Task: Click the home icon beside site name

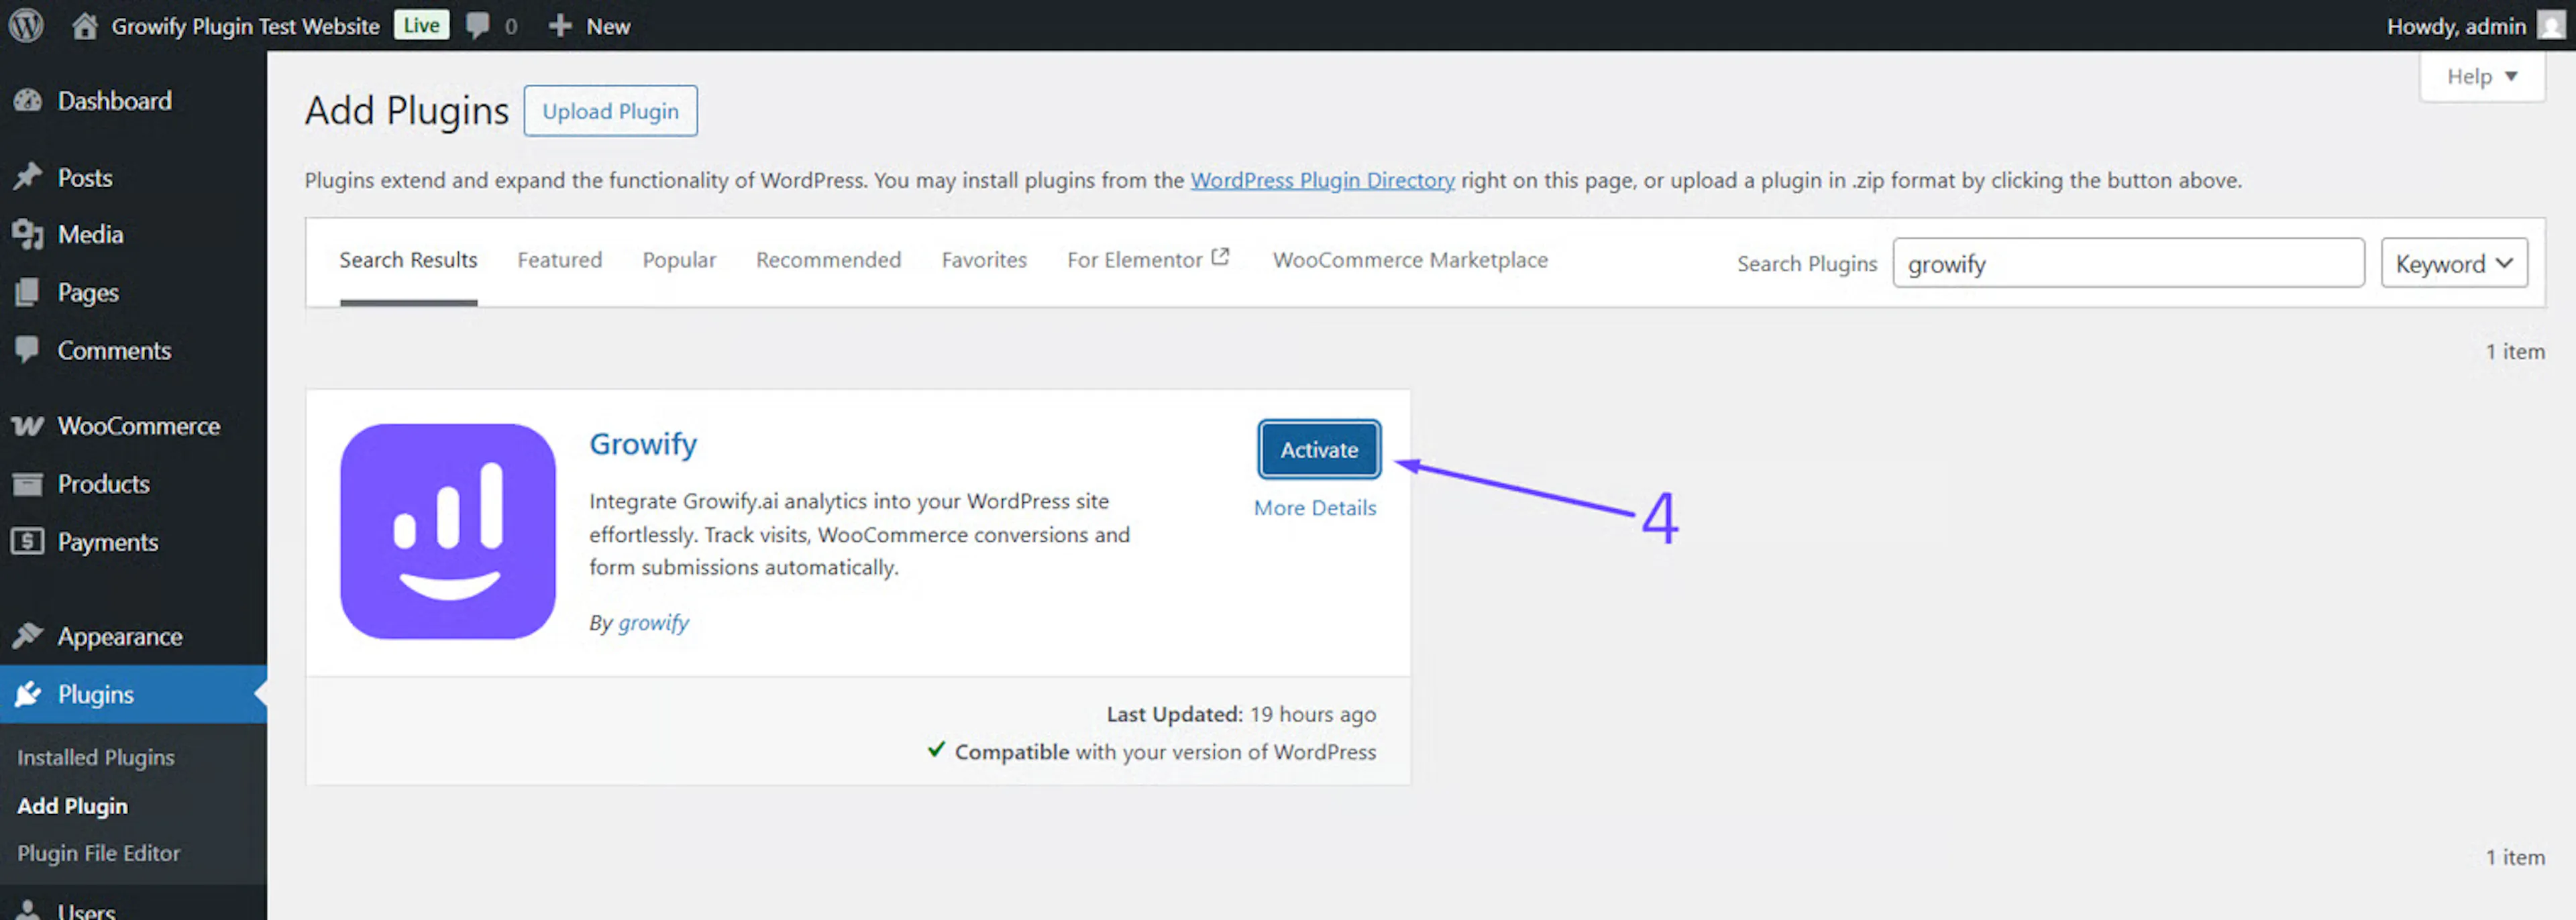Action: coord(85,25)
